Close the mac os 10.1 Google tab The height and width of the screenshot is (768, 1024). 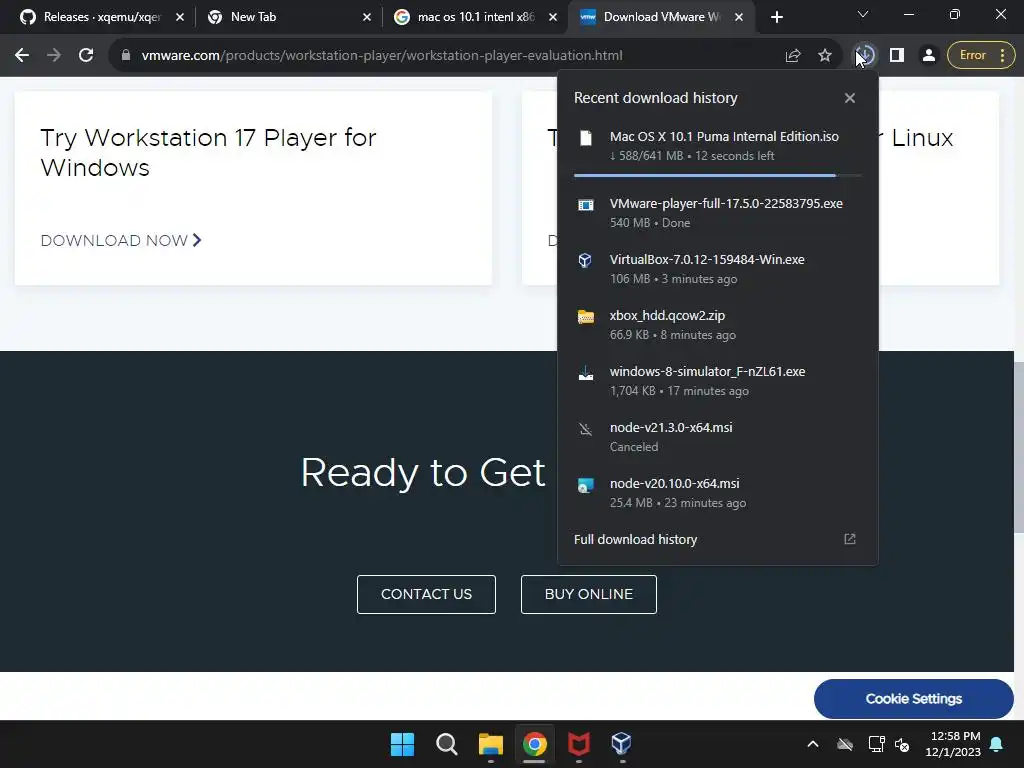(x=553, y=17)
